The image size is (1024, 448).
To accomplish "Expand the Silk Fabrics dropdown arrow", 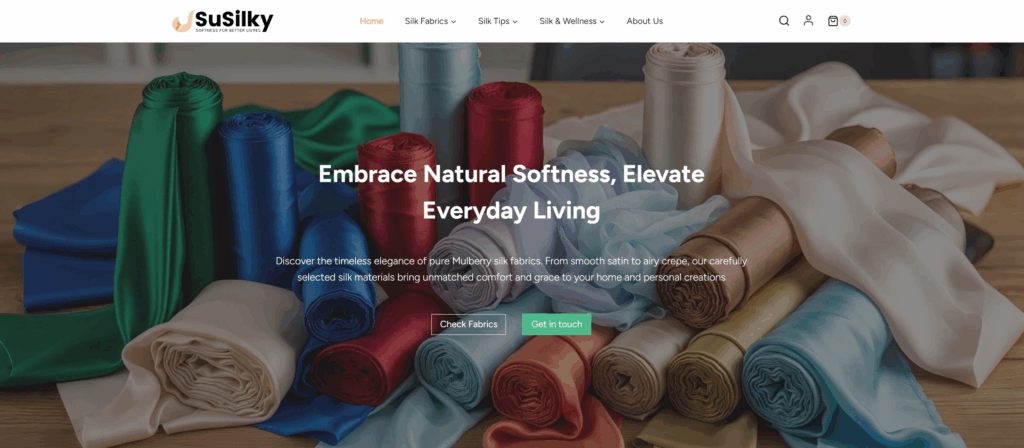I will [453, 22].
